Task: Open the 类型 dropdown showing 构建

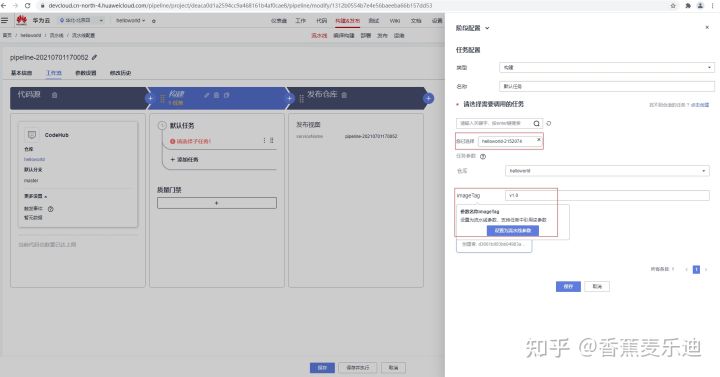Action: pyautogui.click(x=607, y=68)
